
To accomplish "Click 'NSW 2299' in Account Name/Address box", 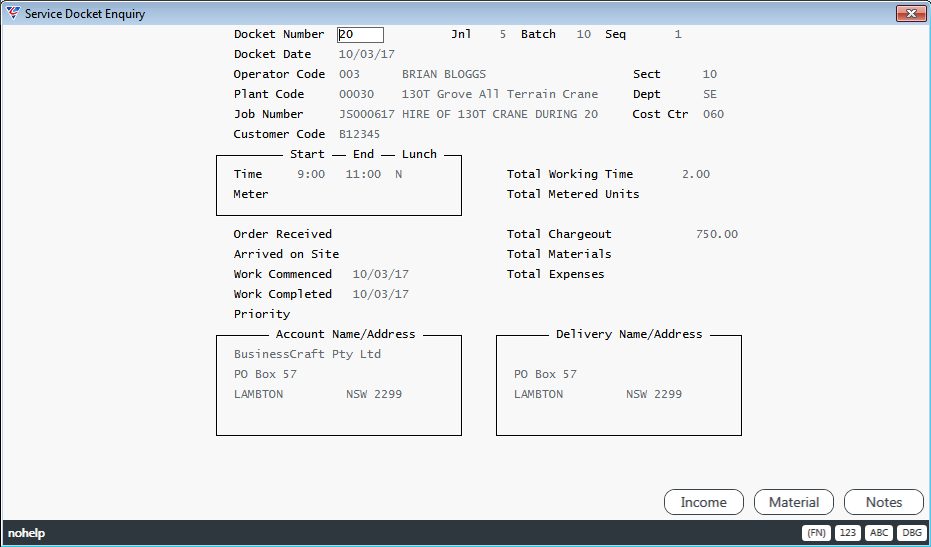I will (x=374, y=394).
